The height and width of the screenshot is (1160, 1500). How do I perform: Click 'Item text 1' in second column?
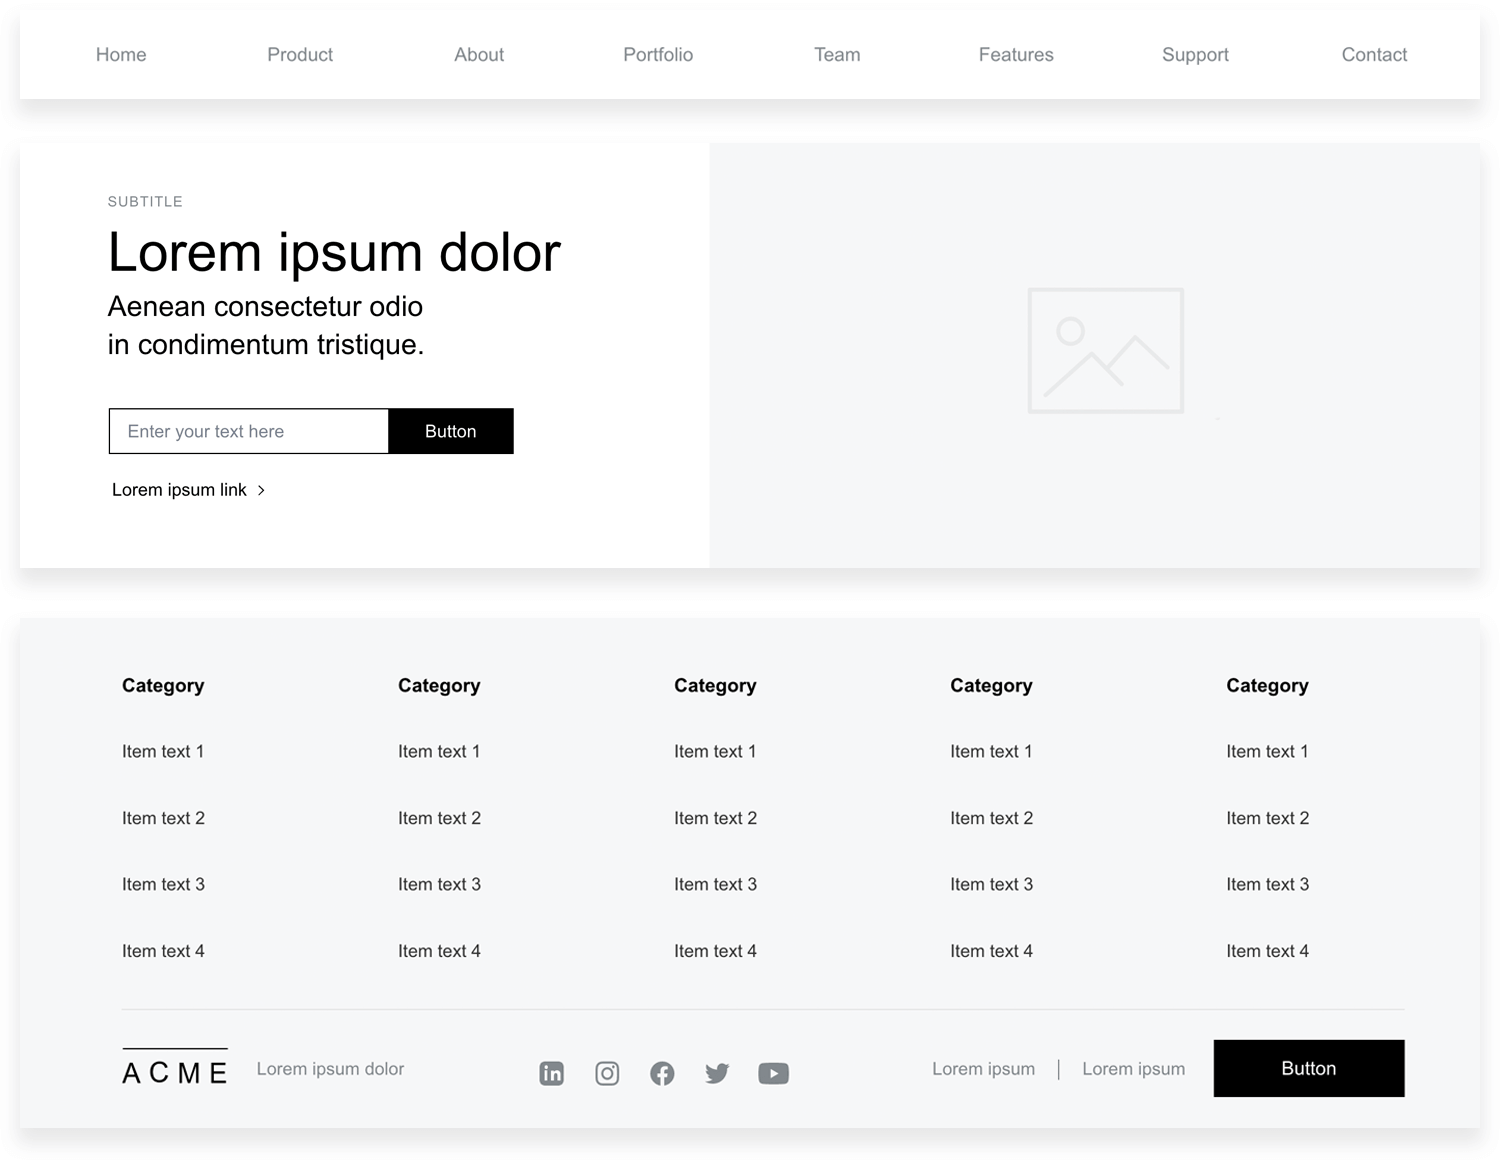click(439, 752)
